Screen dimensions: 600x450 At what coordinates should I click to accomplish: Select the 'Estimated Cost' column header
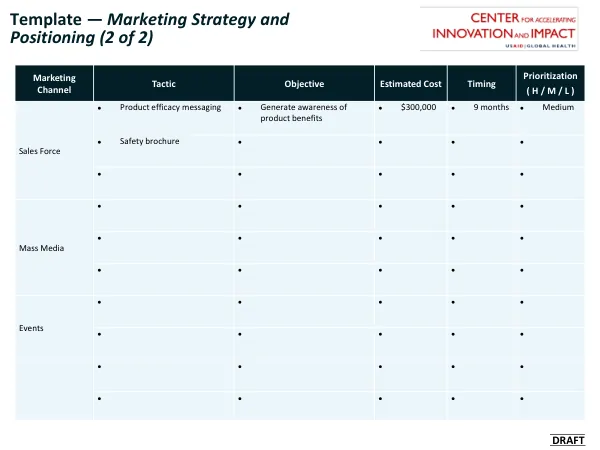(x=411, y=83)
